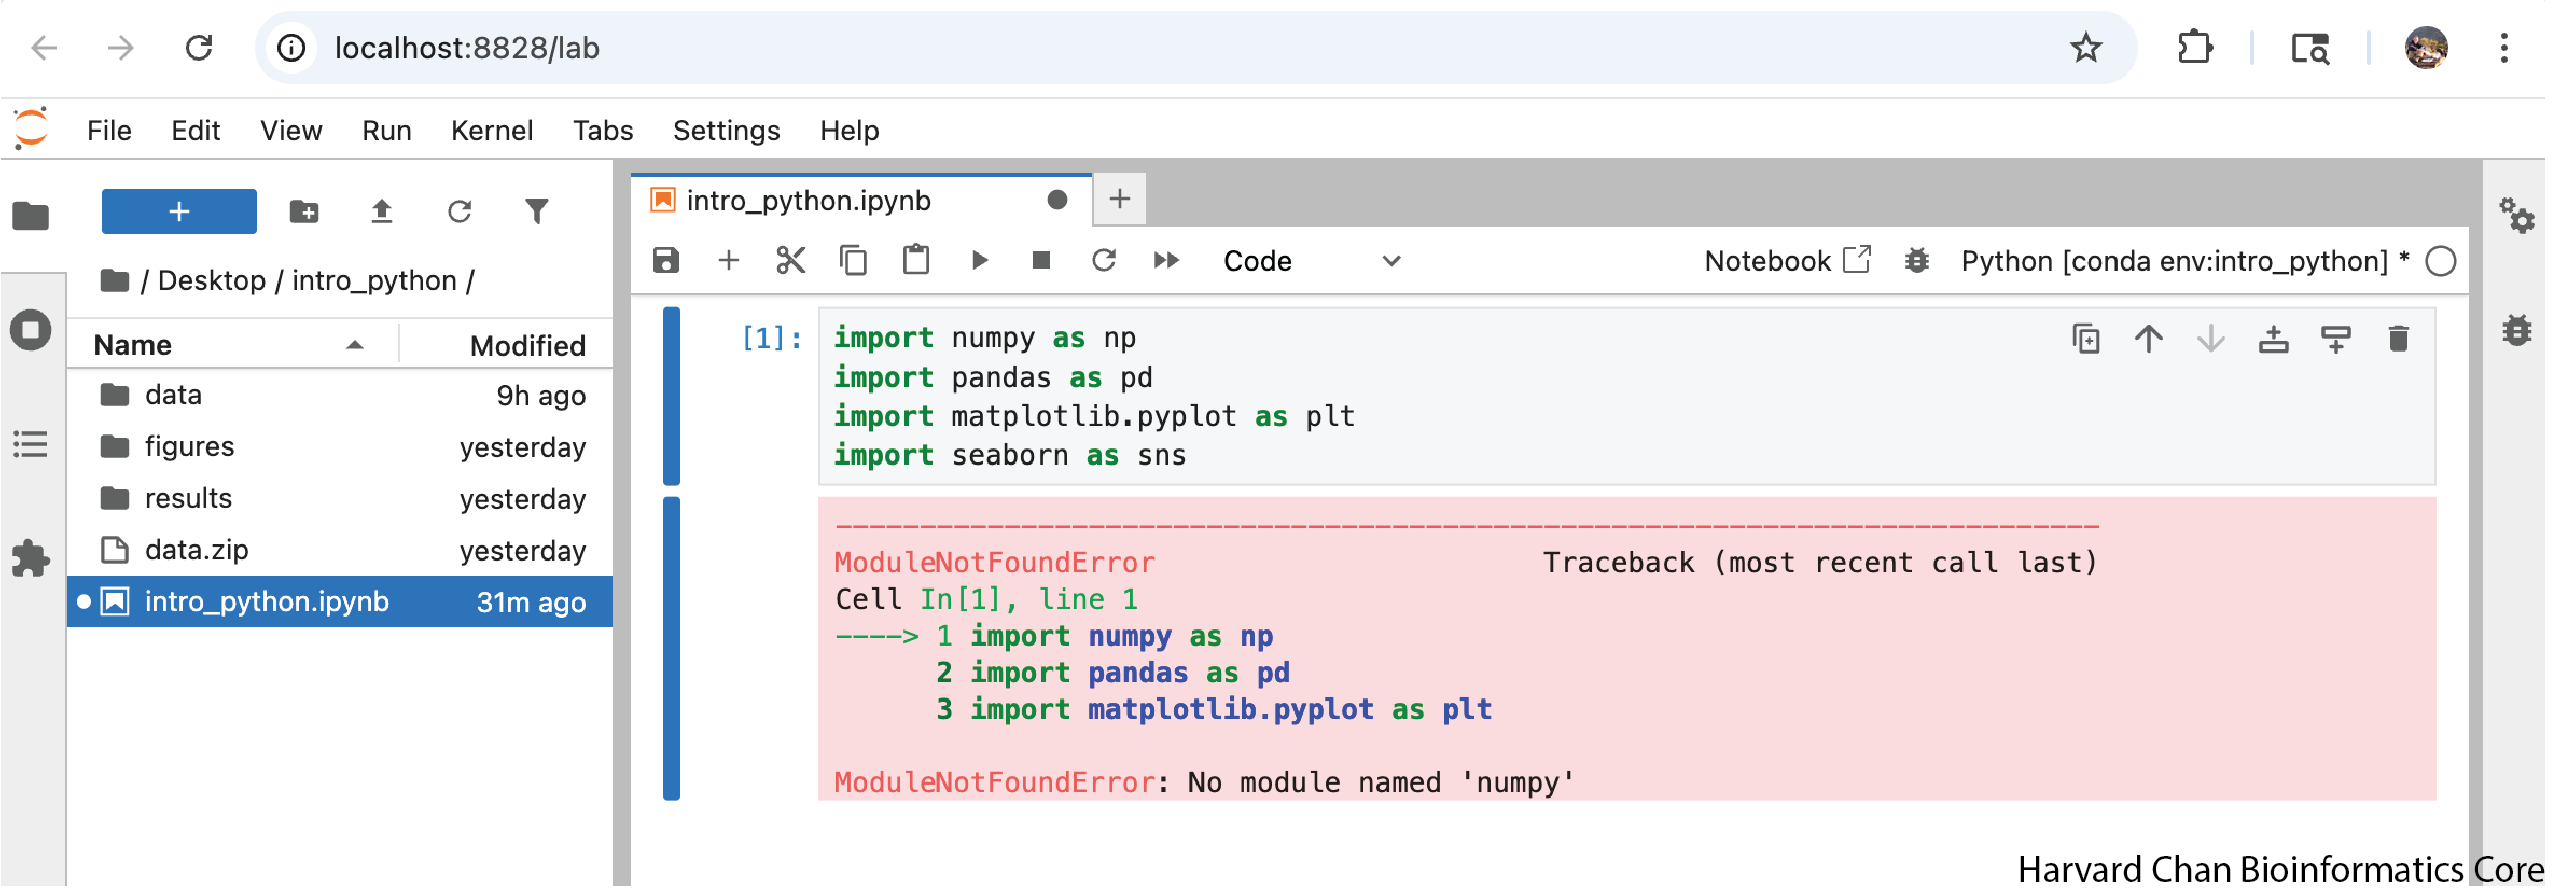
Task: Sort files by the Name column header
Action: tap(133, 345)
